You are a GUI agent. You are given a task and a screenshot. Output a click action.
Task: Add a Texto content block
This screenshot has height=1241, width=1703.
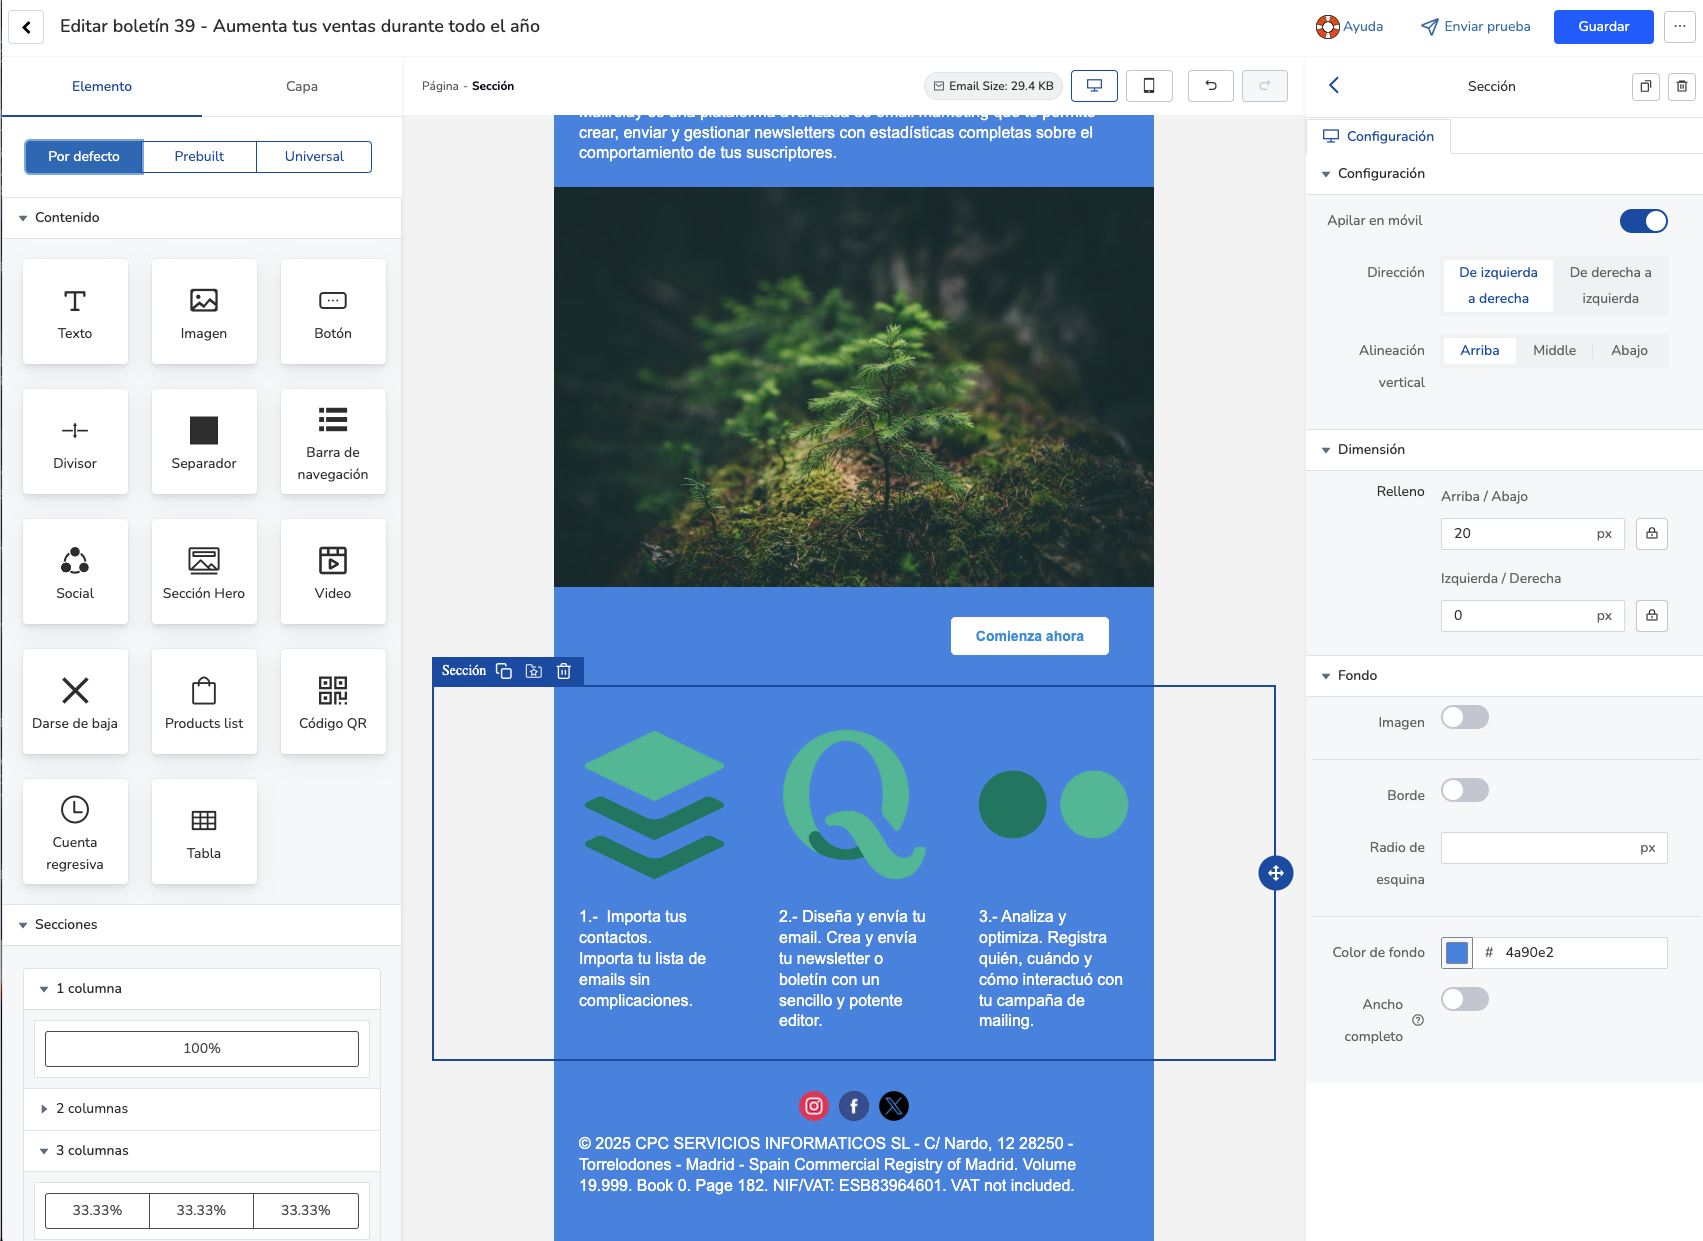click(75, 311)
